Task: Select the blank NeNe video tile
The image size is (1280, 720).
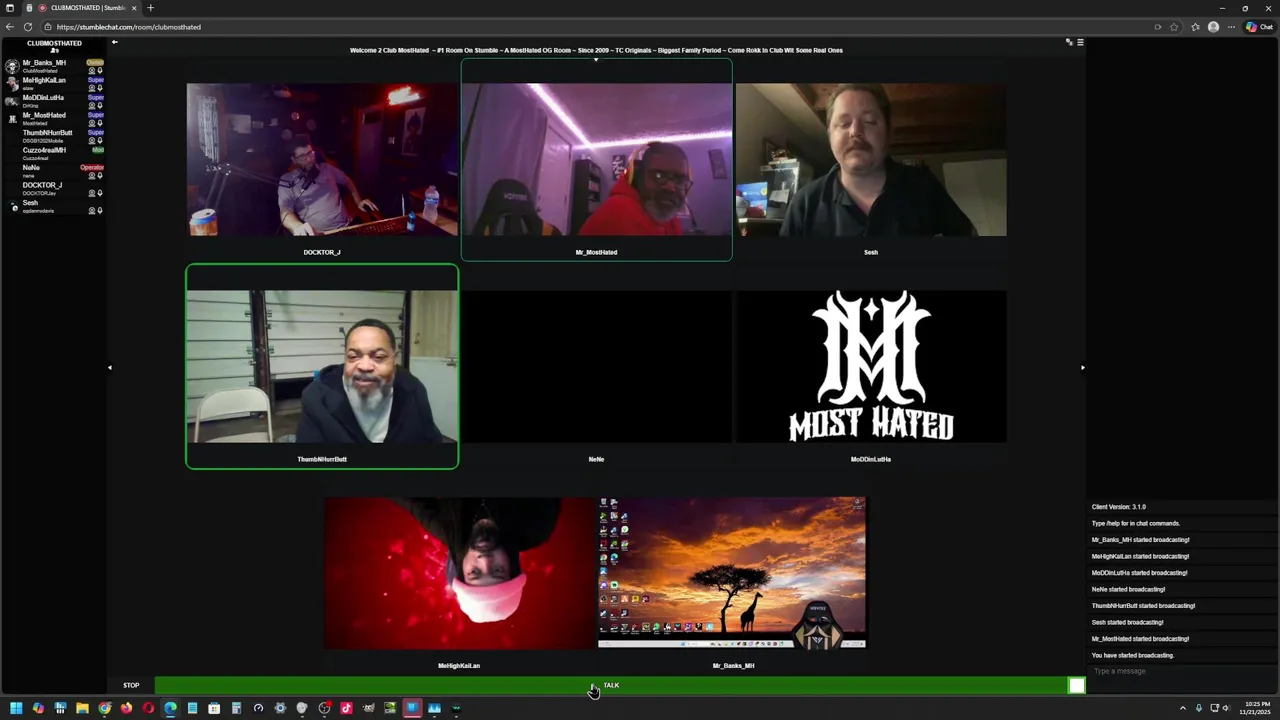Action: pos(596,367)
